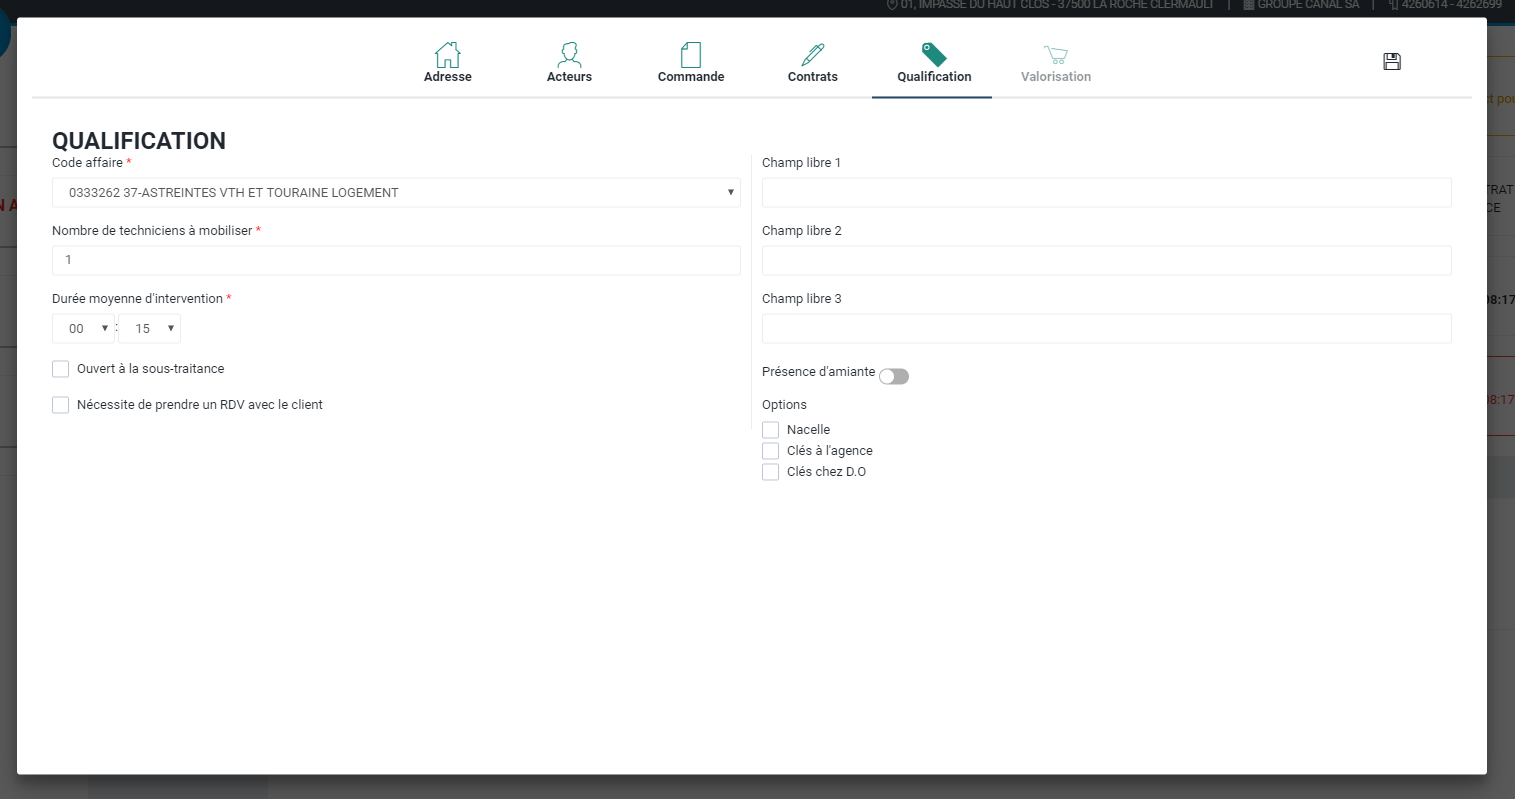Click the Nombre de techniciens field

396,260
